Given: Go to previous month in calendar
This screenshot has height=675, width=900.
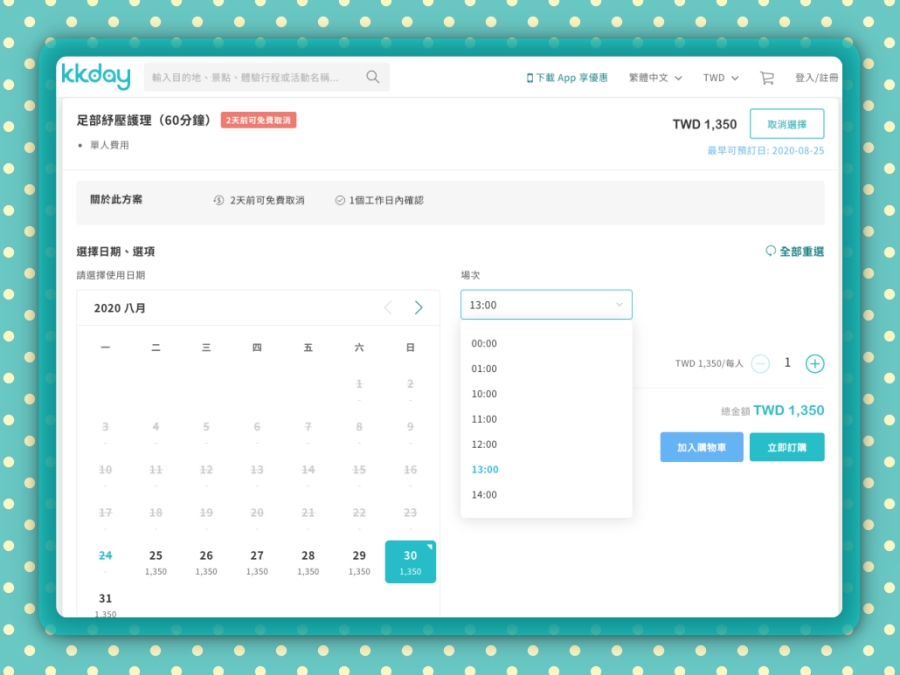Looking at the screenshot, I should coord(388,308).
